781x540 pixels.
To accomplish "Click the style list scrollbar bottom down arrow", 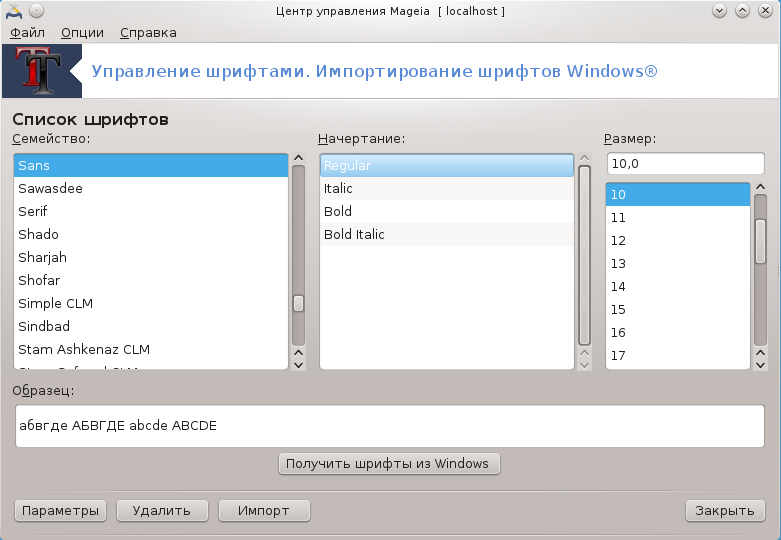I will coord(585,365).
